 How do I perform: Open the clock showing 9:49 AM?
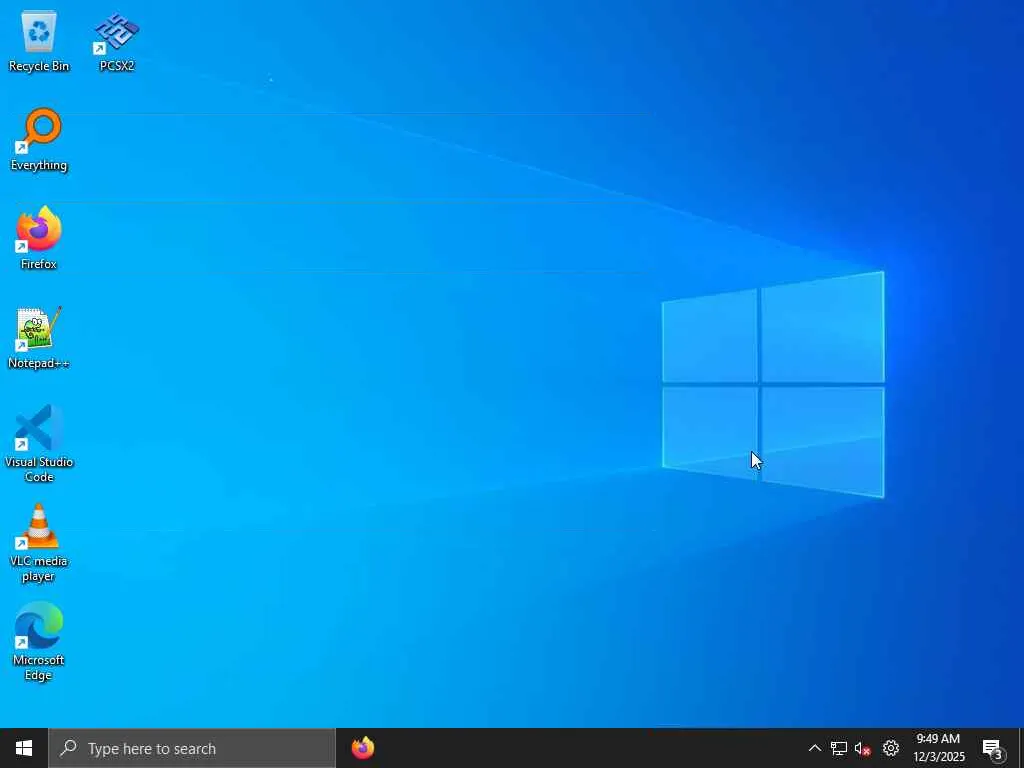[938, 748]
